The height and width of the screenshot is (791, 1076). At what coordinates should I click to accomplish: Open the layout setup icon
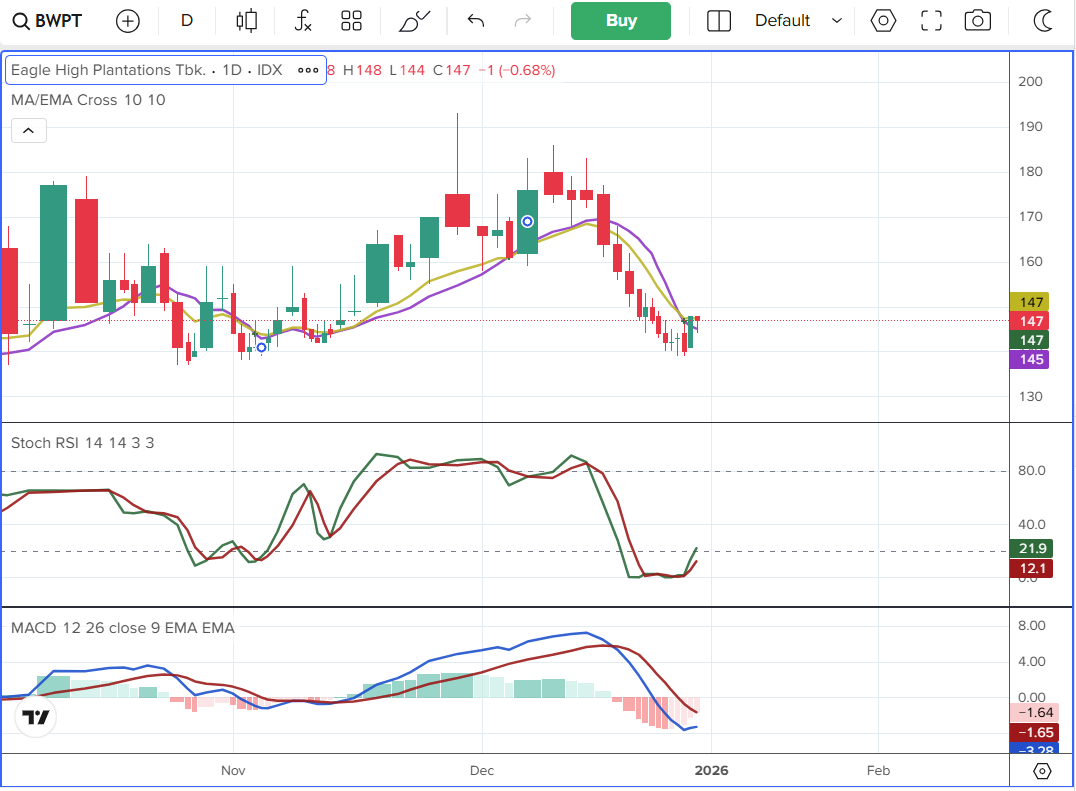[718, 20]
